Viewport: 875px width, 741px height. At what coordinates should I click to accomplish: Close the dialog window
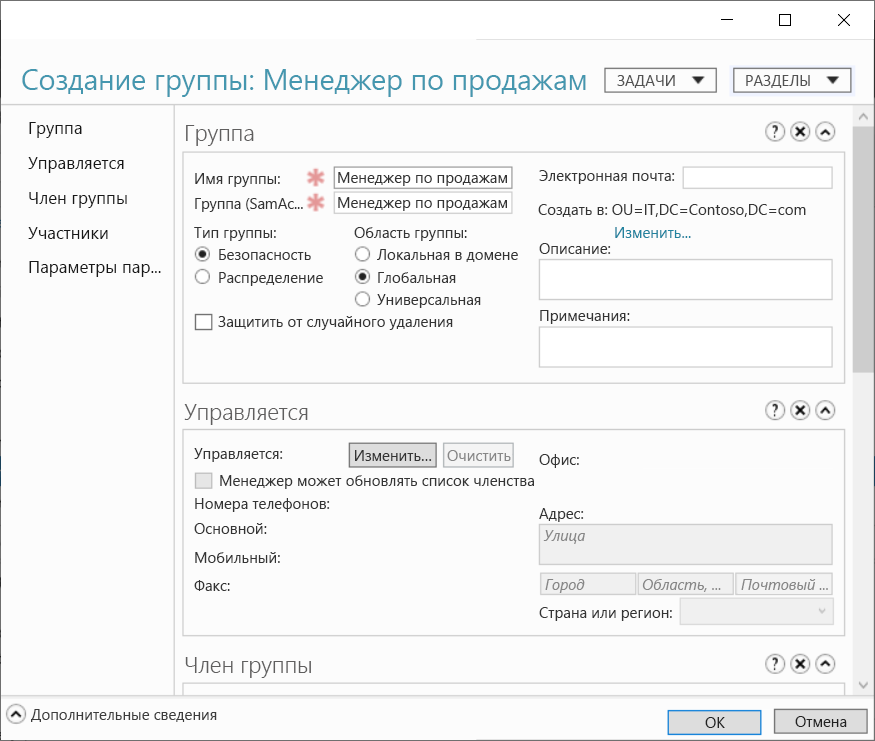[x=844, y=20]
